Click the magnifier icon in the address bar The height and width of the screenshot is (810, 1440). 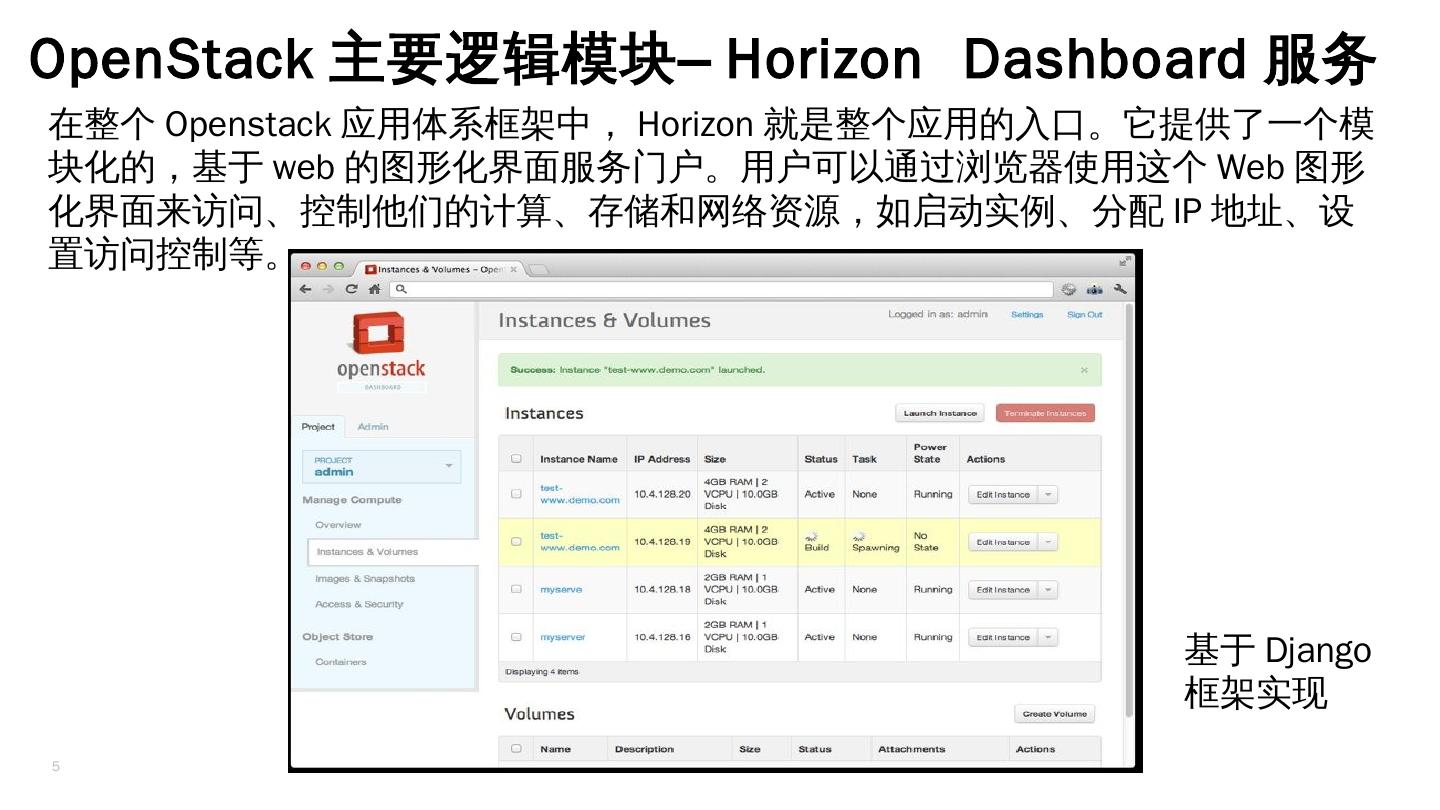[x=400, y=289]
